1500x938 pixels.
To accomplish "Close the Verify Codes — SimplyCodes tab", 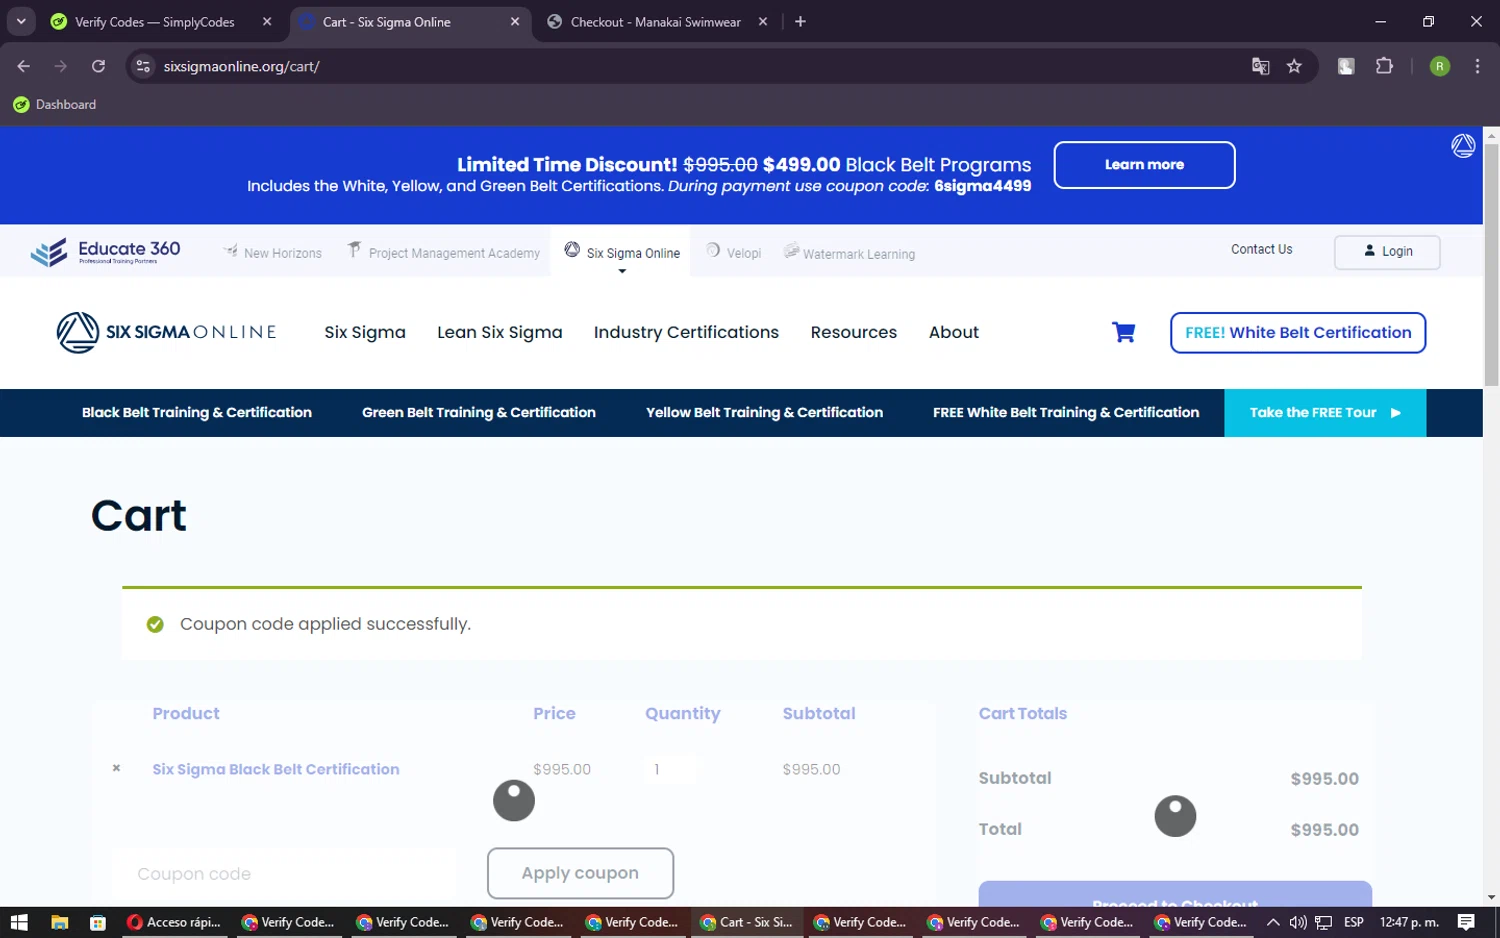I will click(267, 22).
